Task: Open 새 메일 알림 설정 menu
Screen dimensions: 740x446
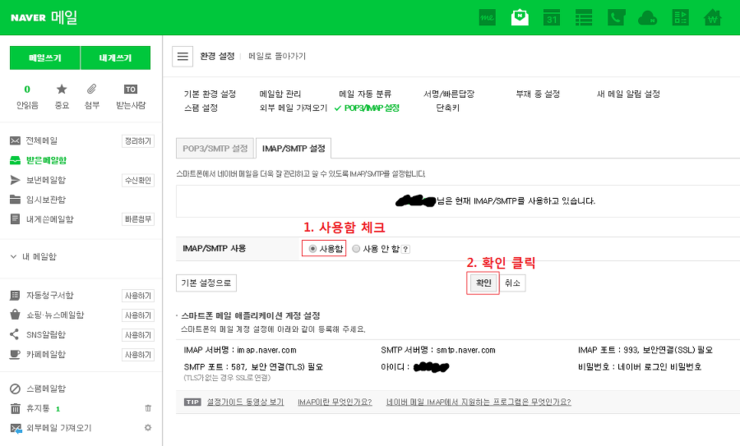Action: coord(628,94)
